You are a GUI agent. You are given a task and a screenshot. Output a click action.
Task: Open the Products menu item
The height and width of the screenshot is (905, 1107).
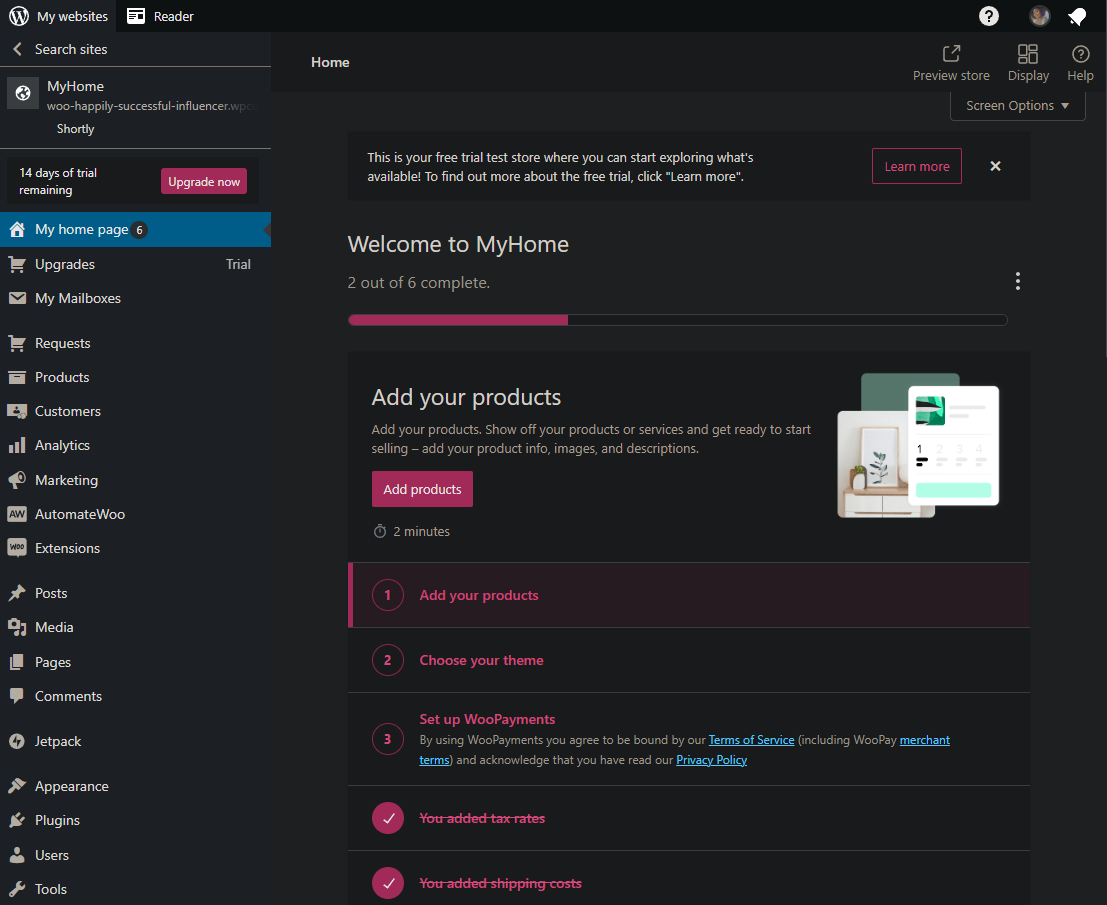(136, 377)
